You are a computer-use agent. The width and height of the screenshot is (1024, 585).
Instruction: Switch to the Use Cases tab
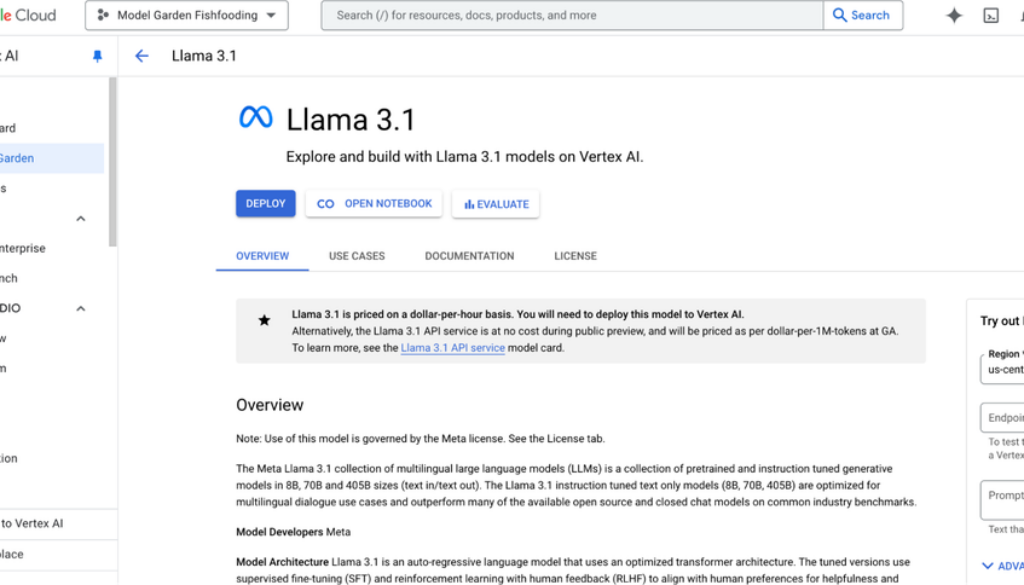357,256
